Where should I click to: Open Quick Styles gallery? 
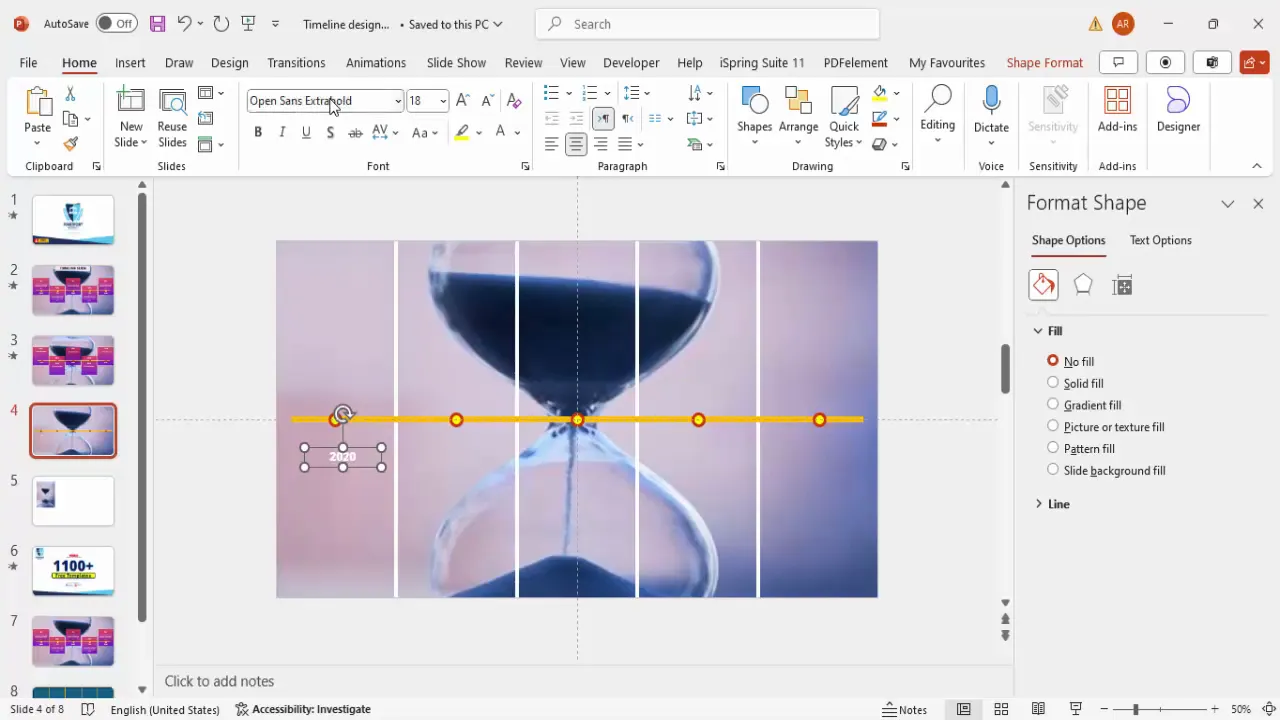[844, 117]
